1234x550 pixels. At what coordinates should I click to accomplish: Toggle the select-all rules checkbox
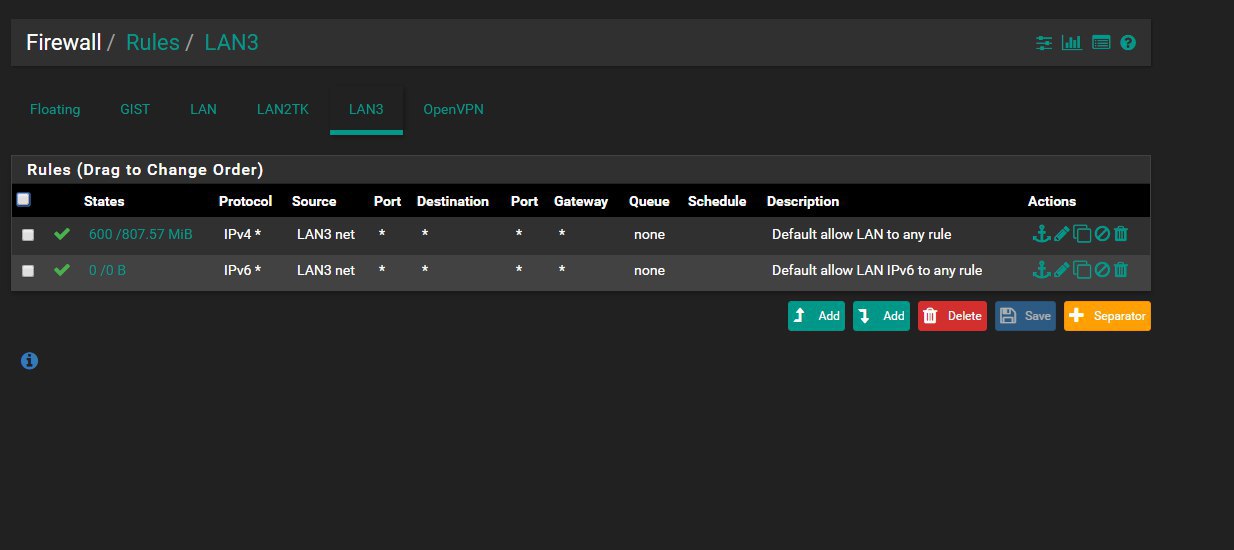23,199
